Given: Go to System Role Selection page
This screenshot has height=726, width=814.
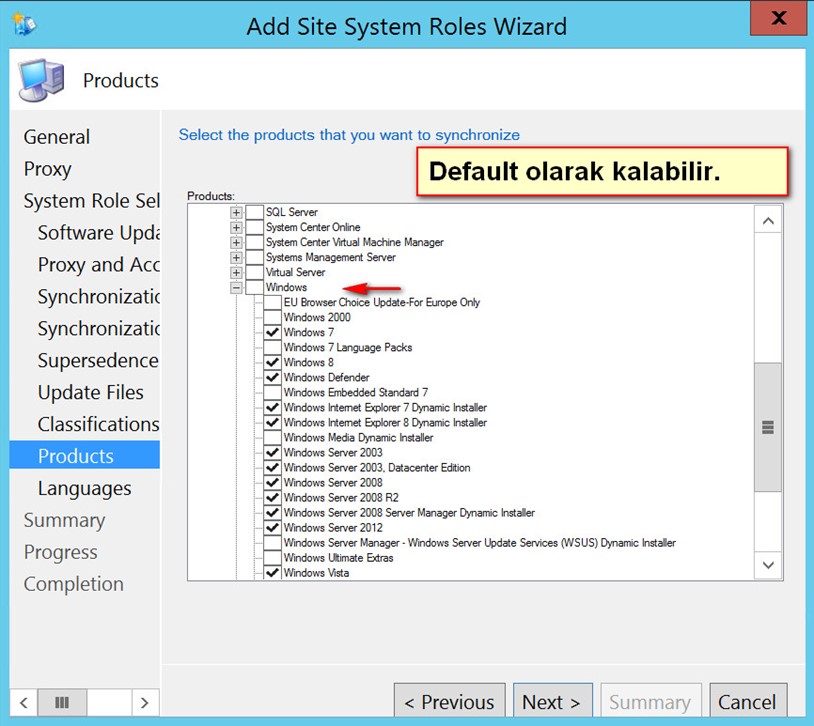Looking at the screenshot, I should pyautogui.click(x=91, y=201).
